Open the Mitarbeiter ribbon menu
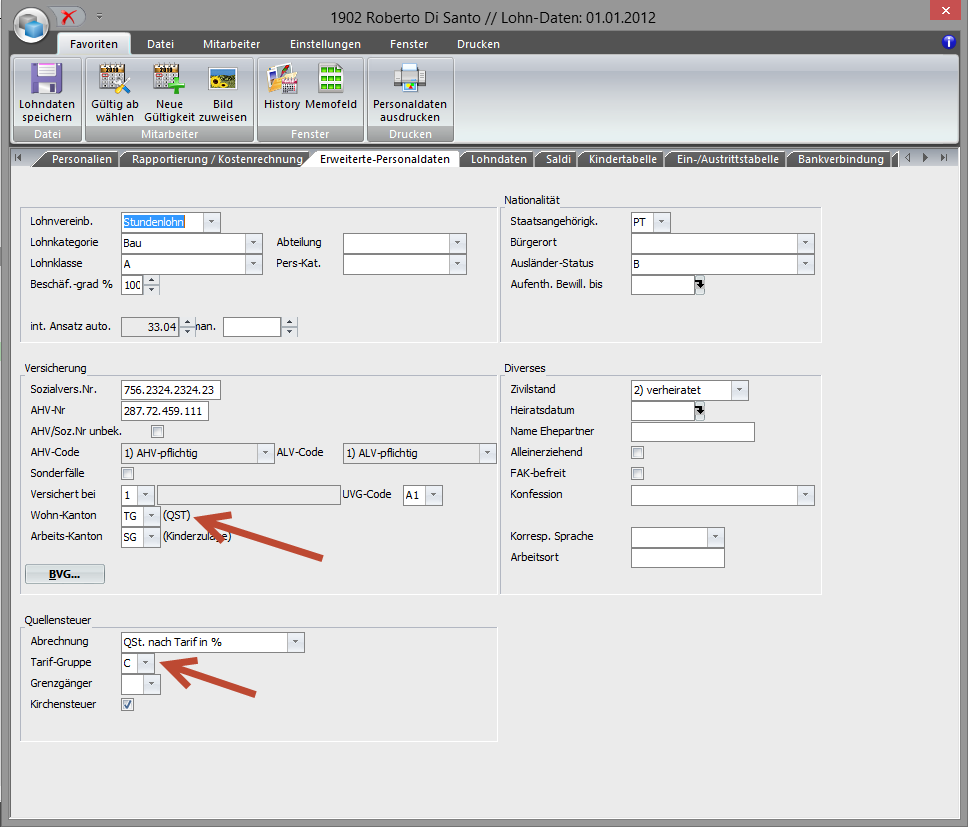The height and width of the screenshot is (827, 968). (231, 44)
